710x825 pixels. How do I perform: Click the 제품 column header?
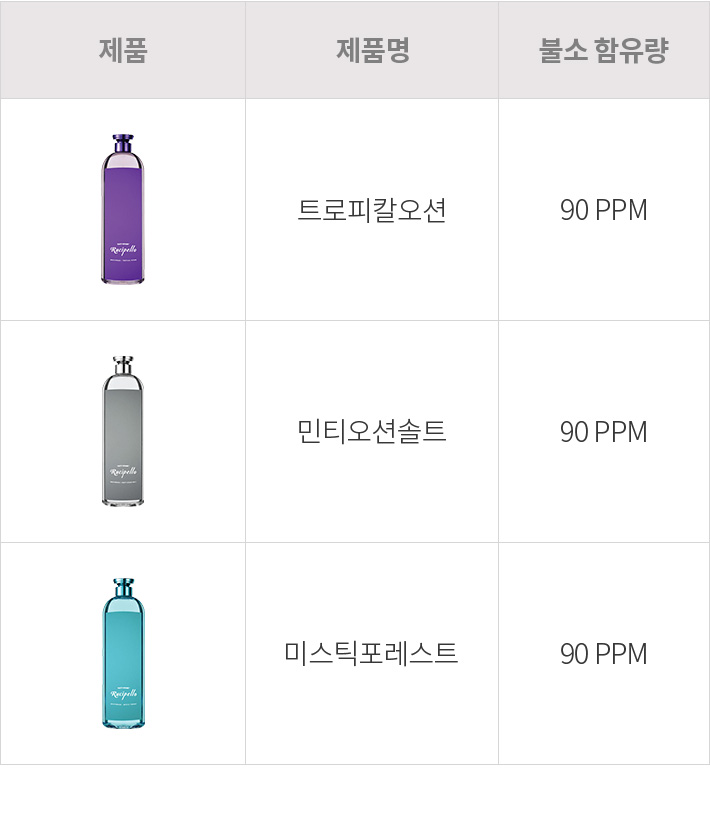coord(123,51)
